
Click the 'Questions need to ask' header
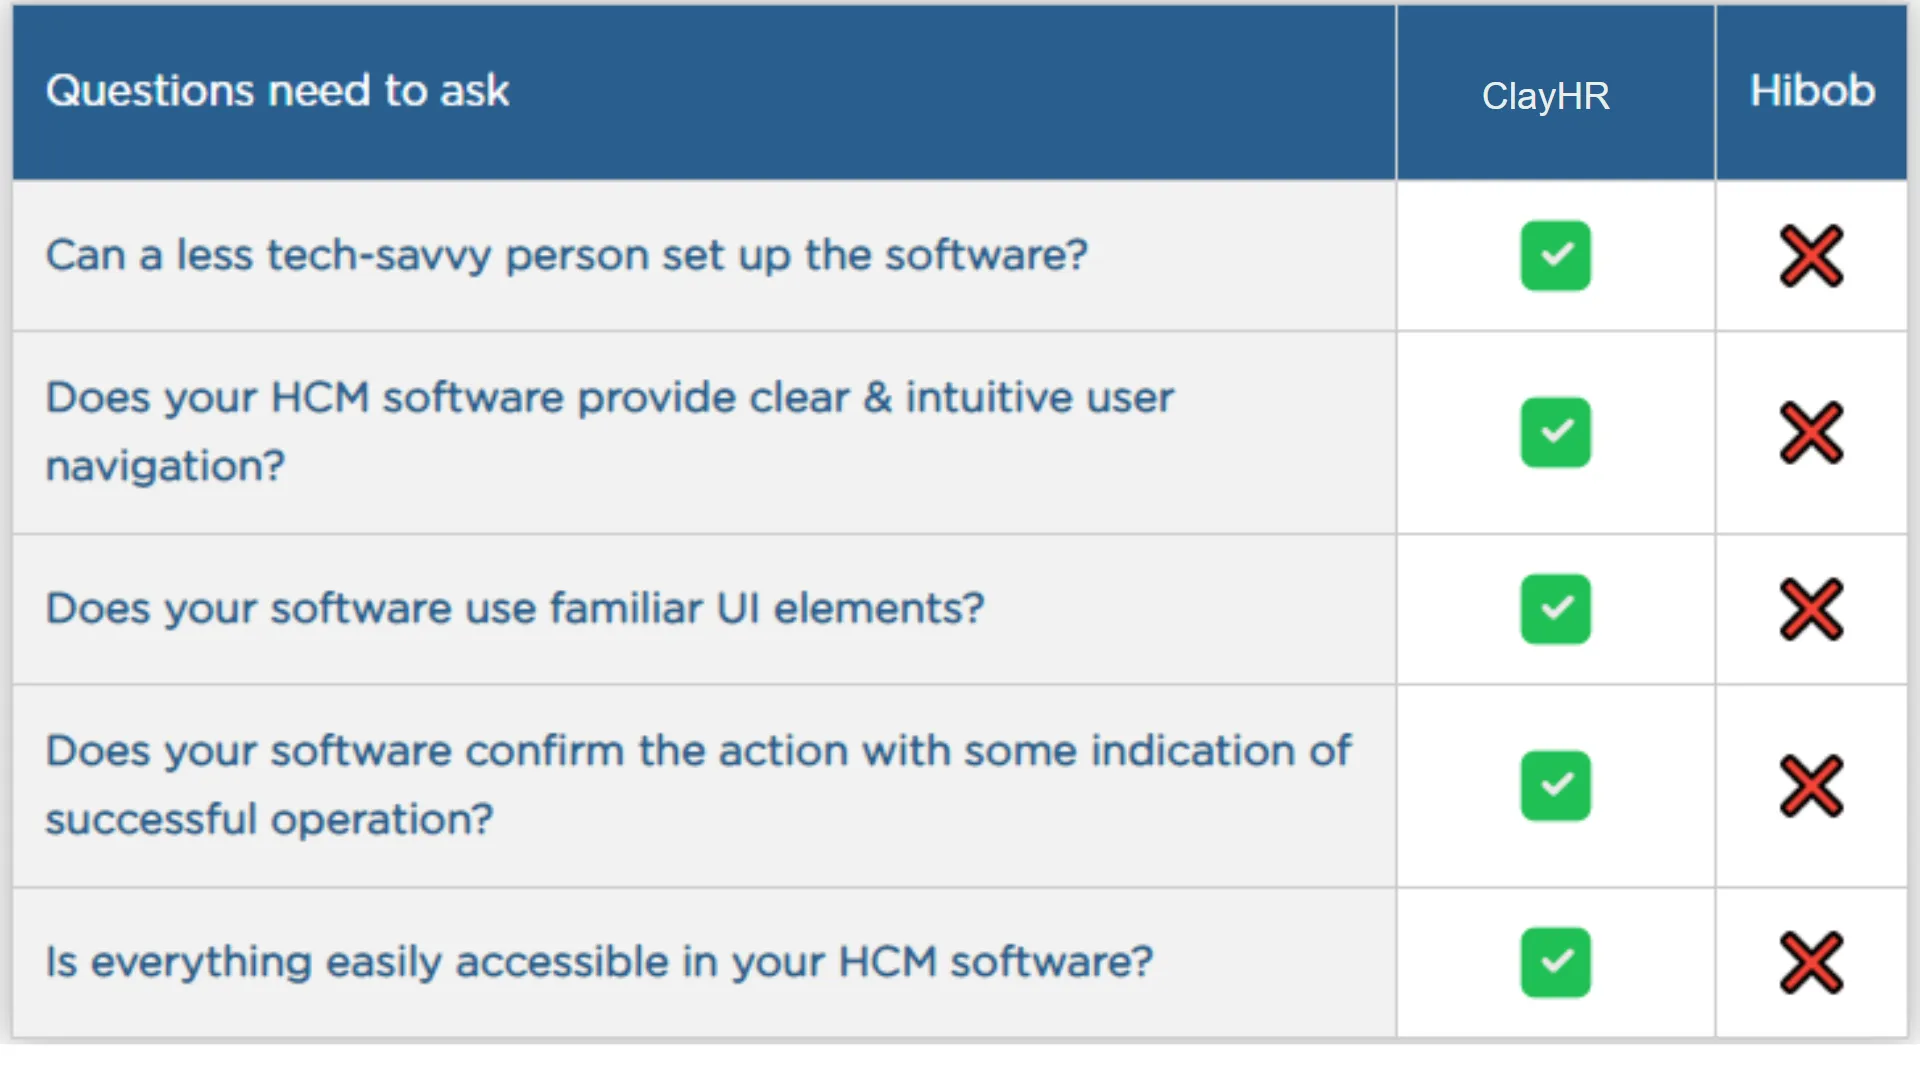(x=278, y=91)
